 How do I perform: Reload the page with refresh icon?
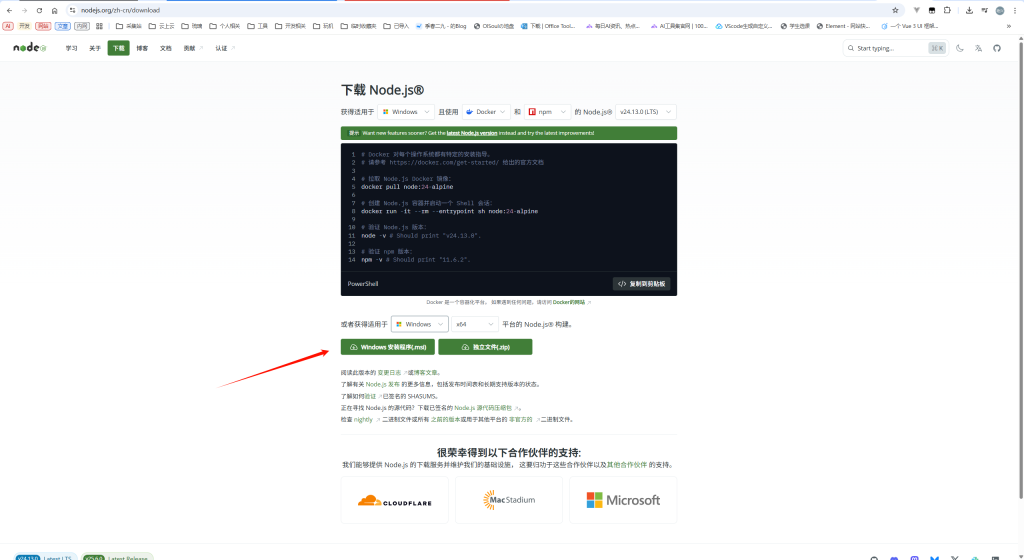point(39,10)
